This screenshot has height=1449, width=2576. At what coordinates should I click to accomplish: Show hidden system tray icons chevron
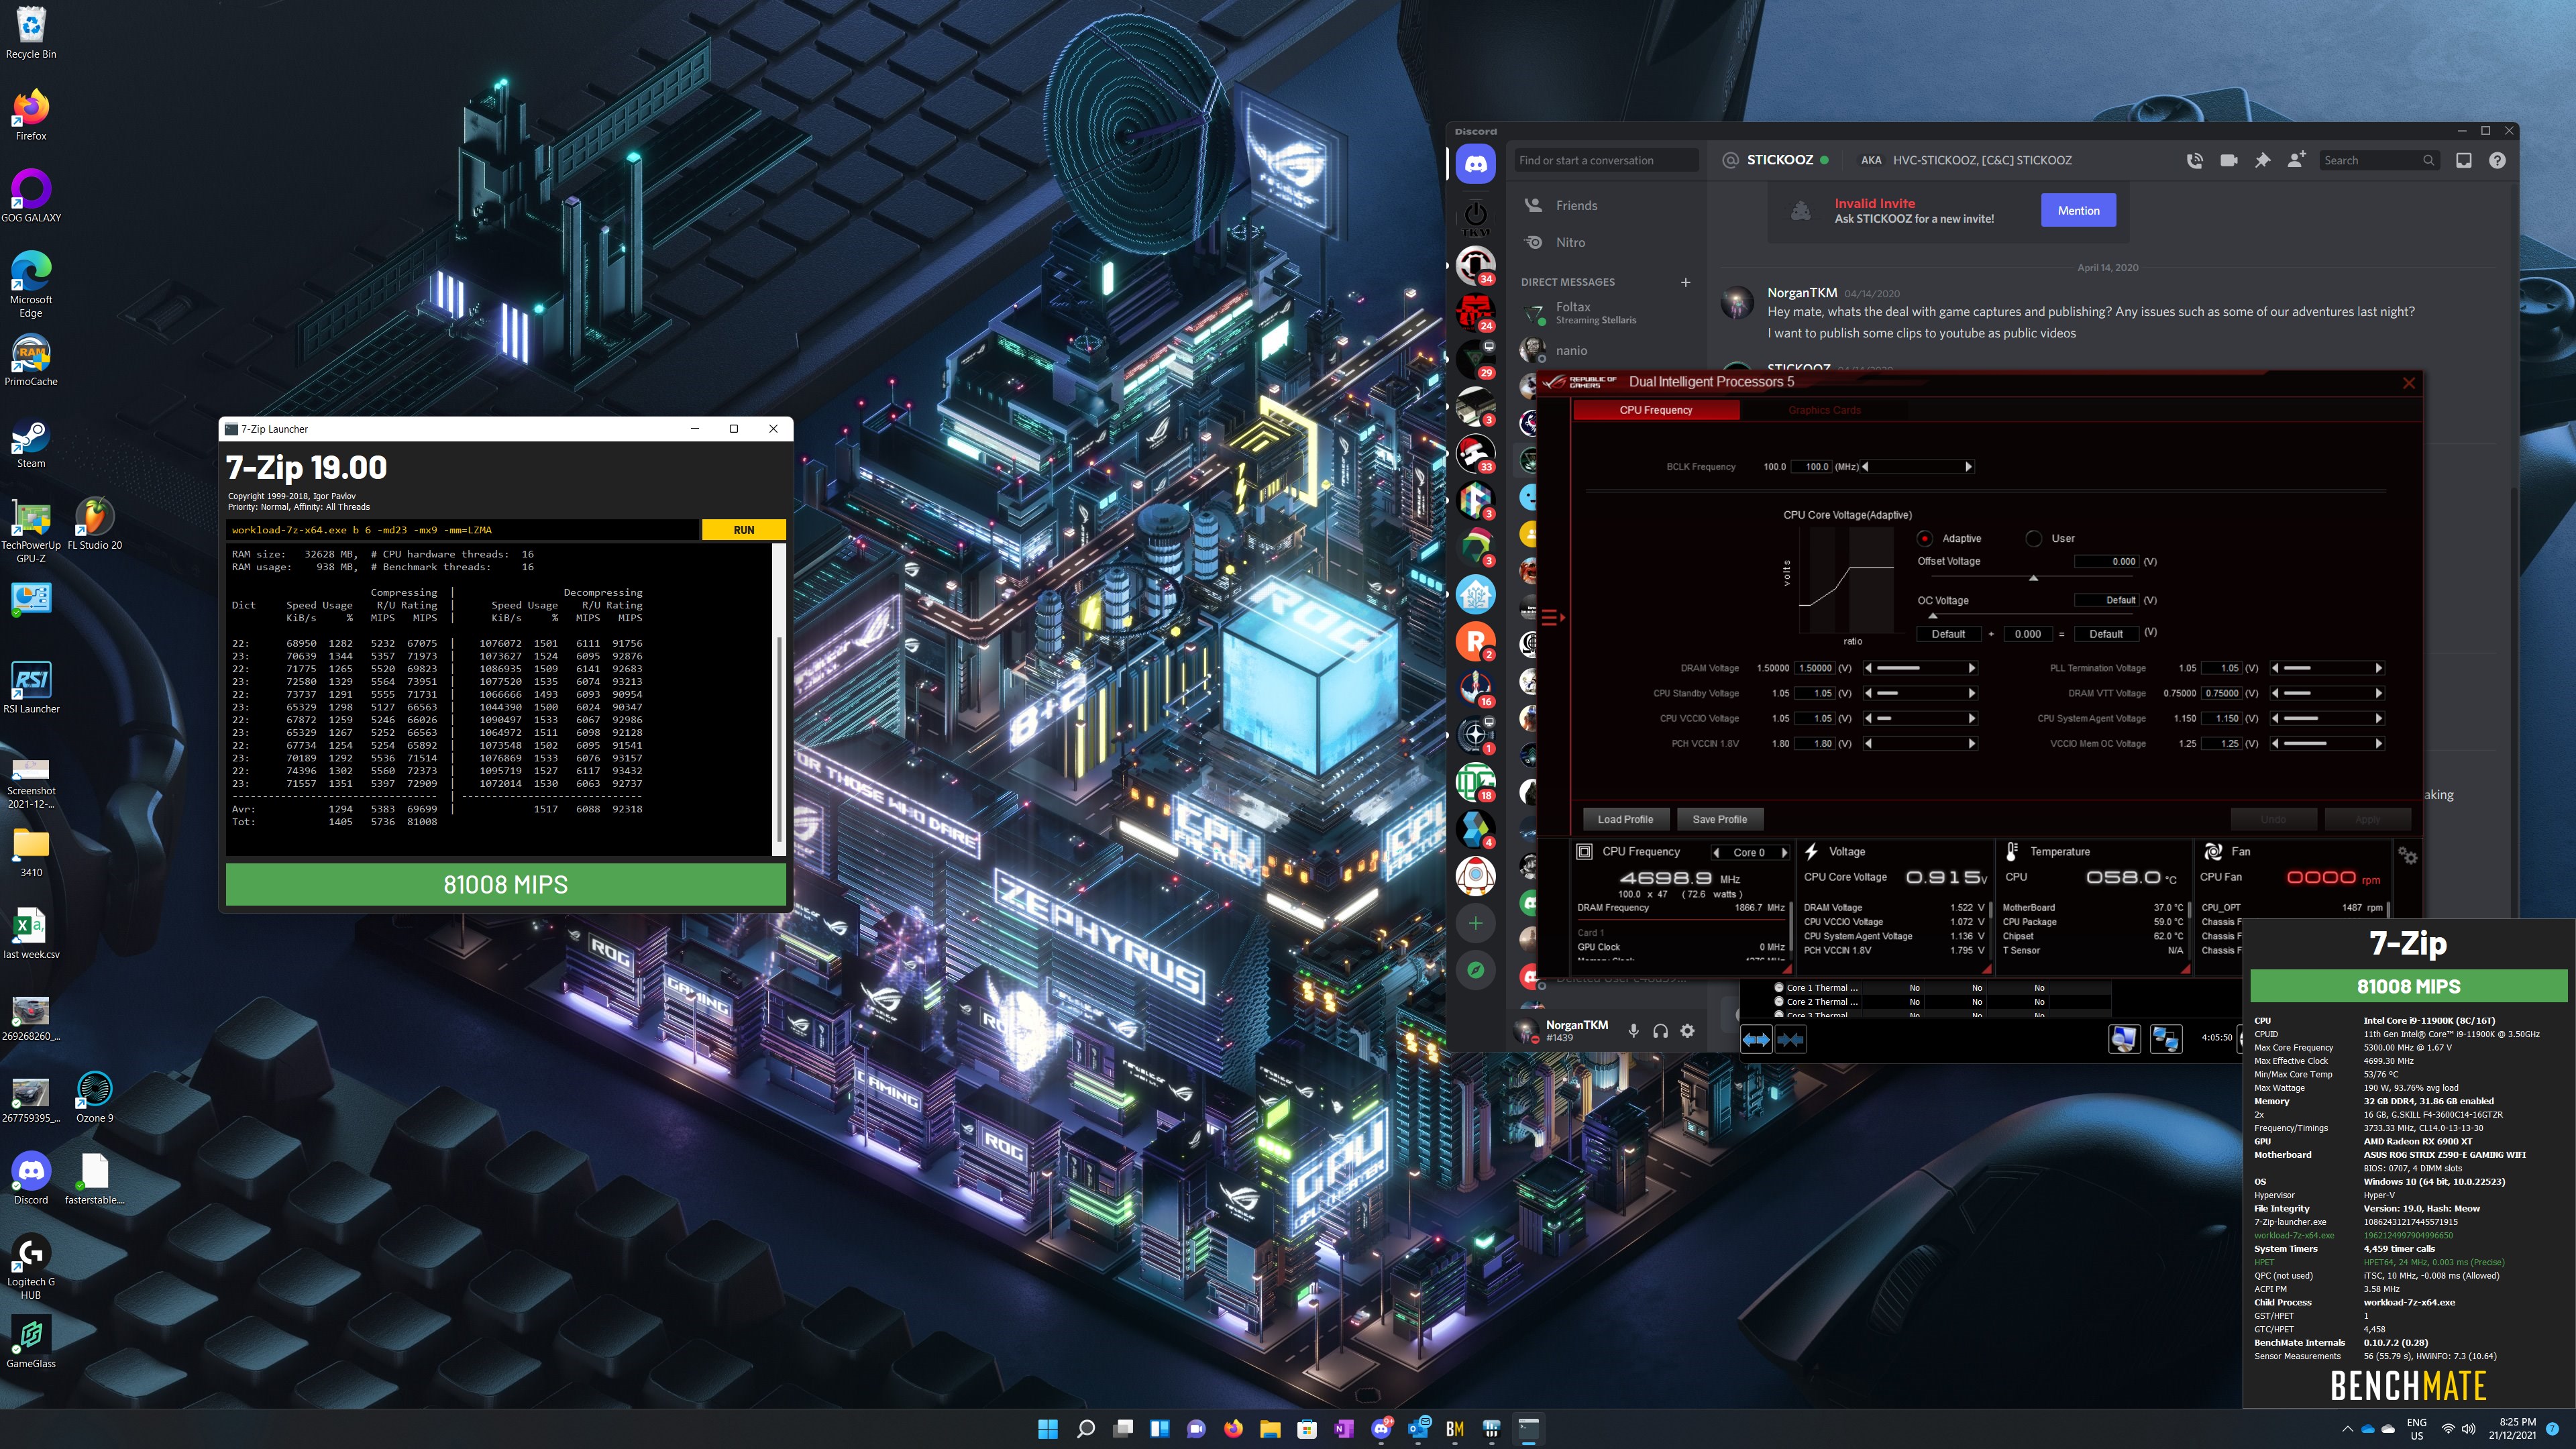(x=2347, y=1429)
